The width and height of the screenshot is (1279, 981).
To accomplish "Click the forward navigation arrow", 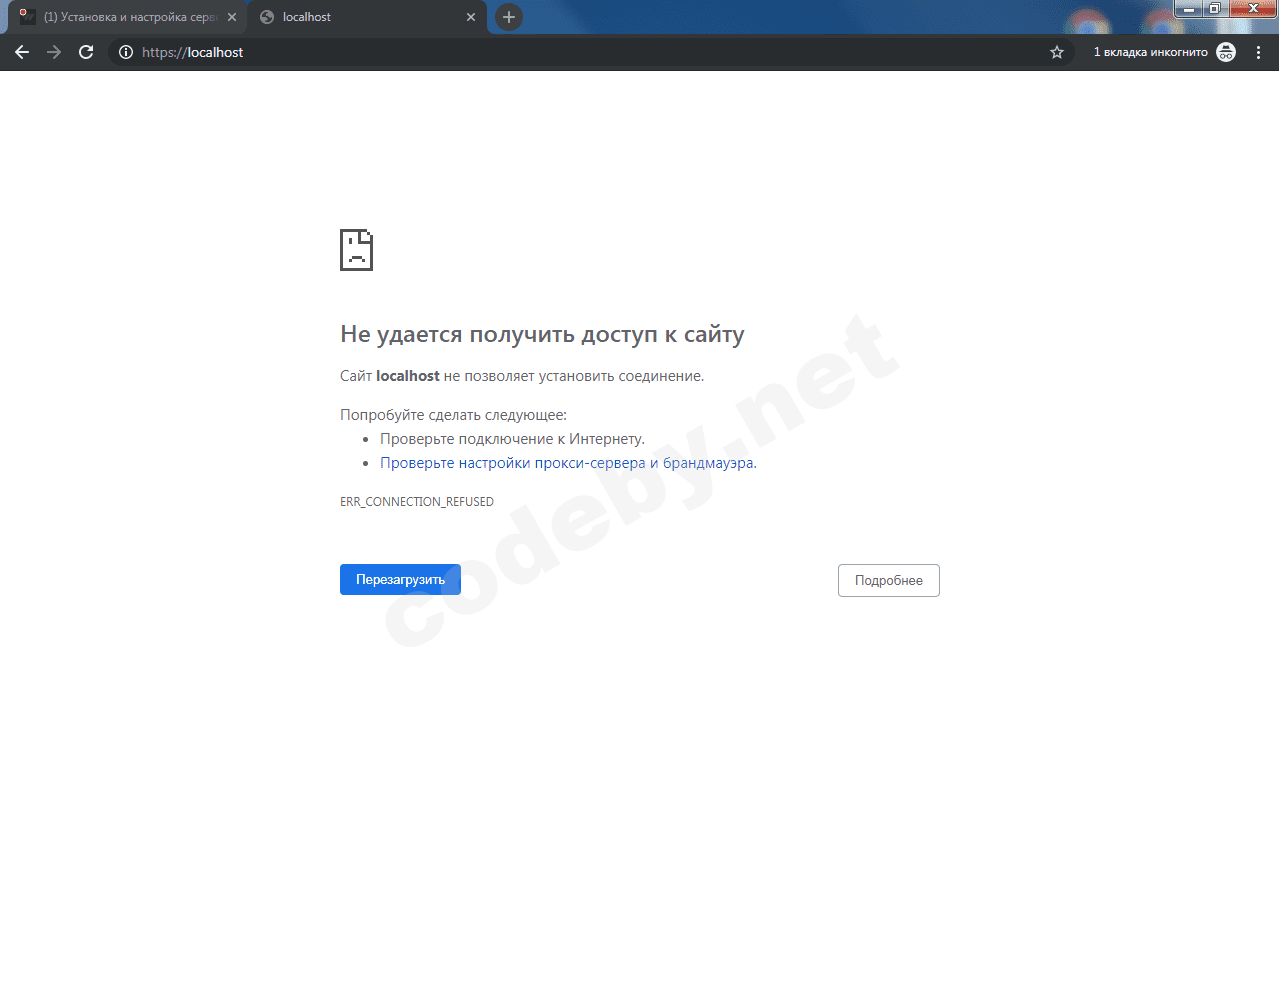I will 54,52.
